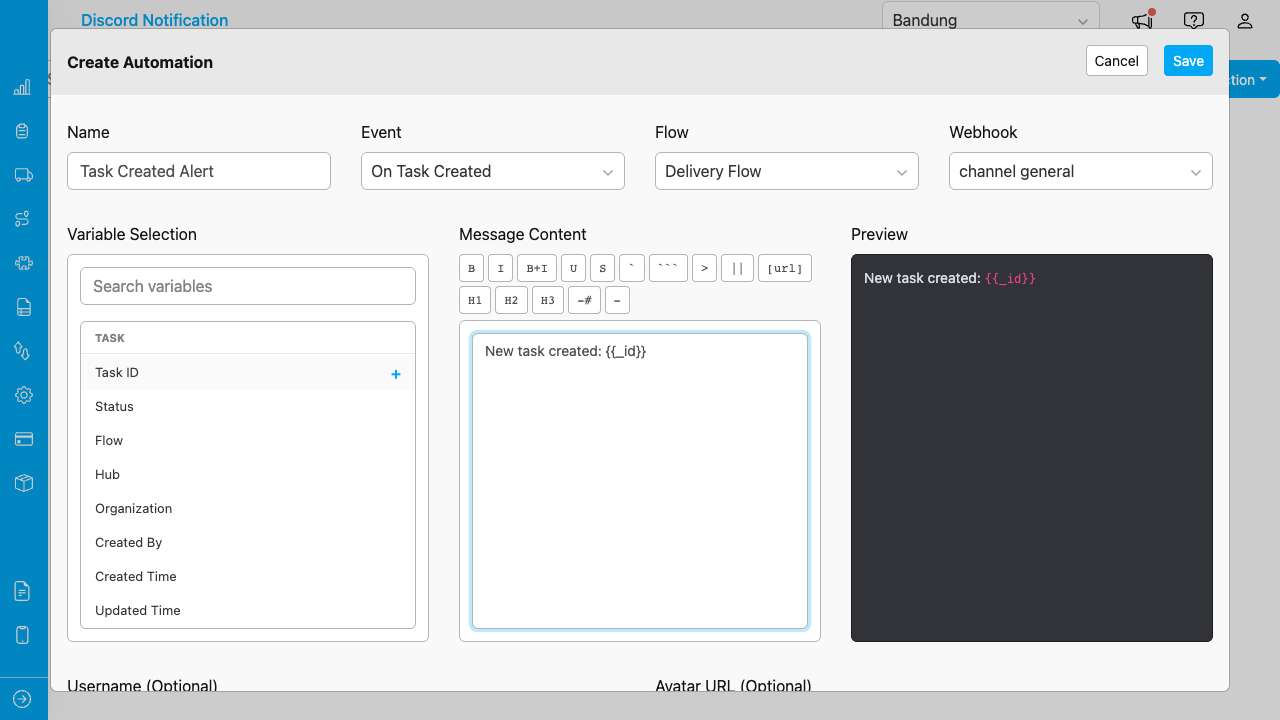Viewport: 1280px width, 720px height.
Task: Select the Status variable
Action: [x=248, y=407]
